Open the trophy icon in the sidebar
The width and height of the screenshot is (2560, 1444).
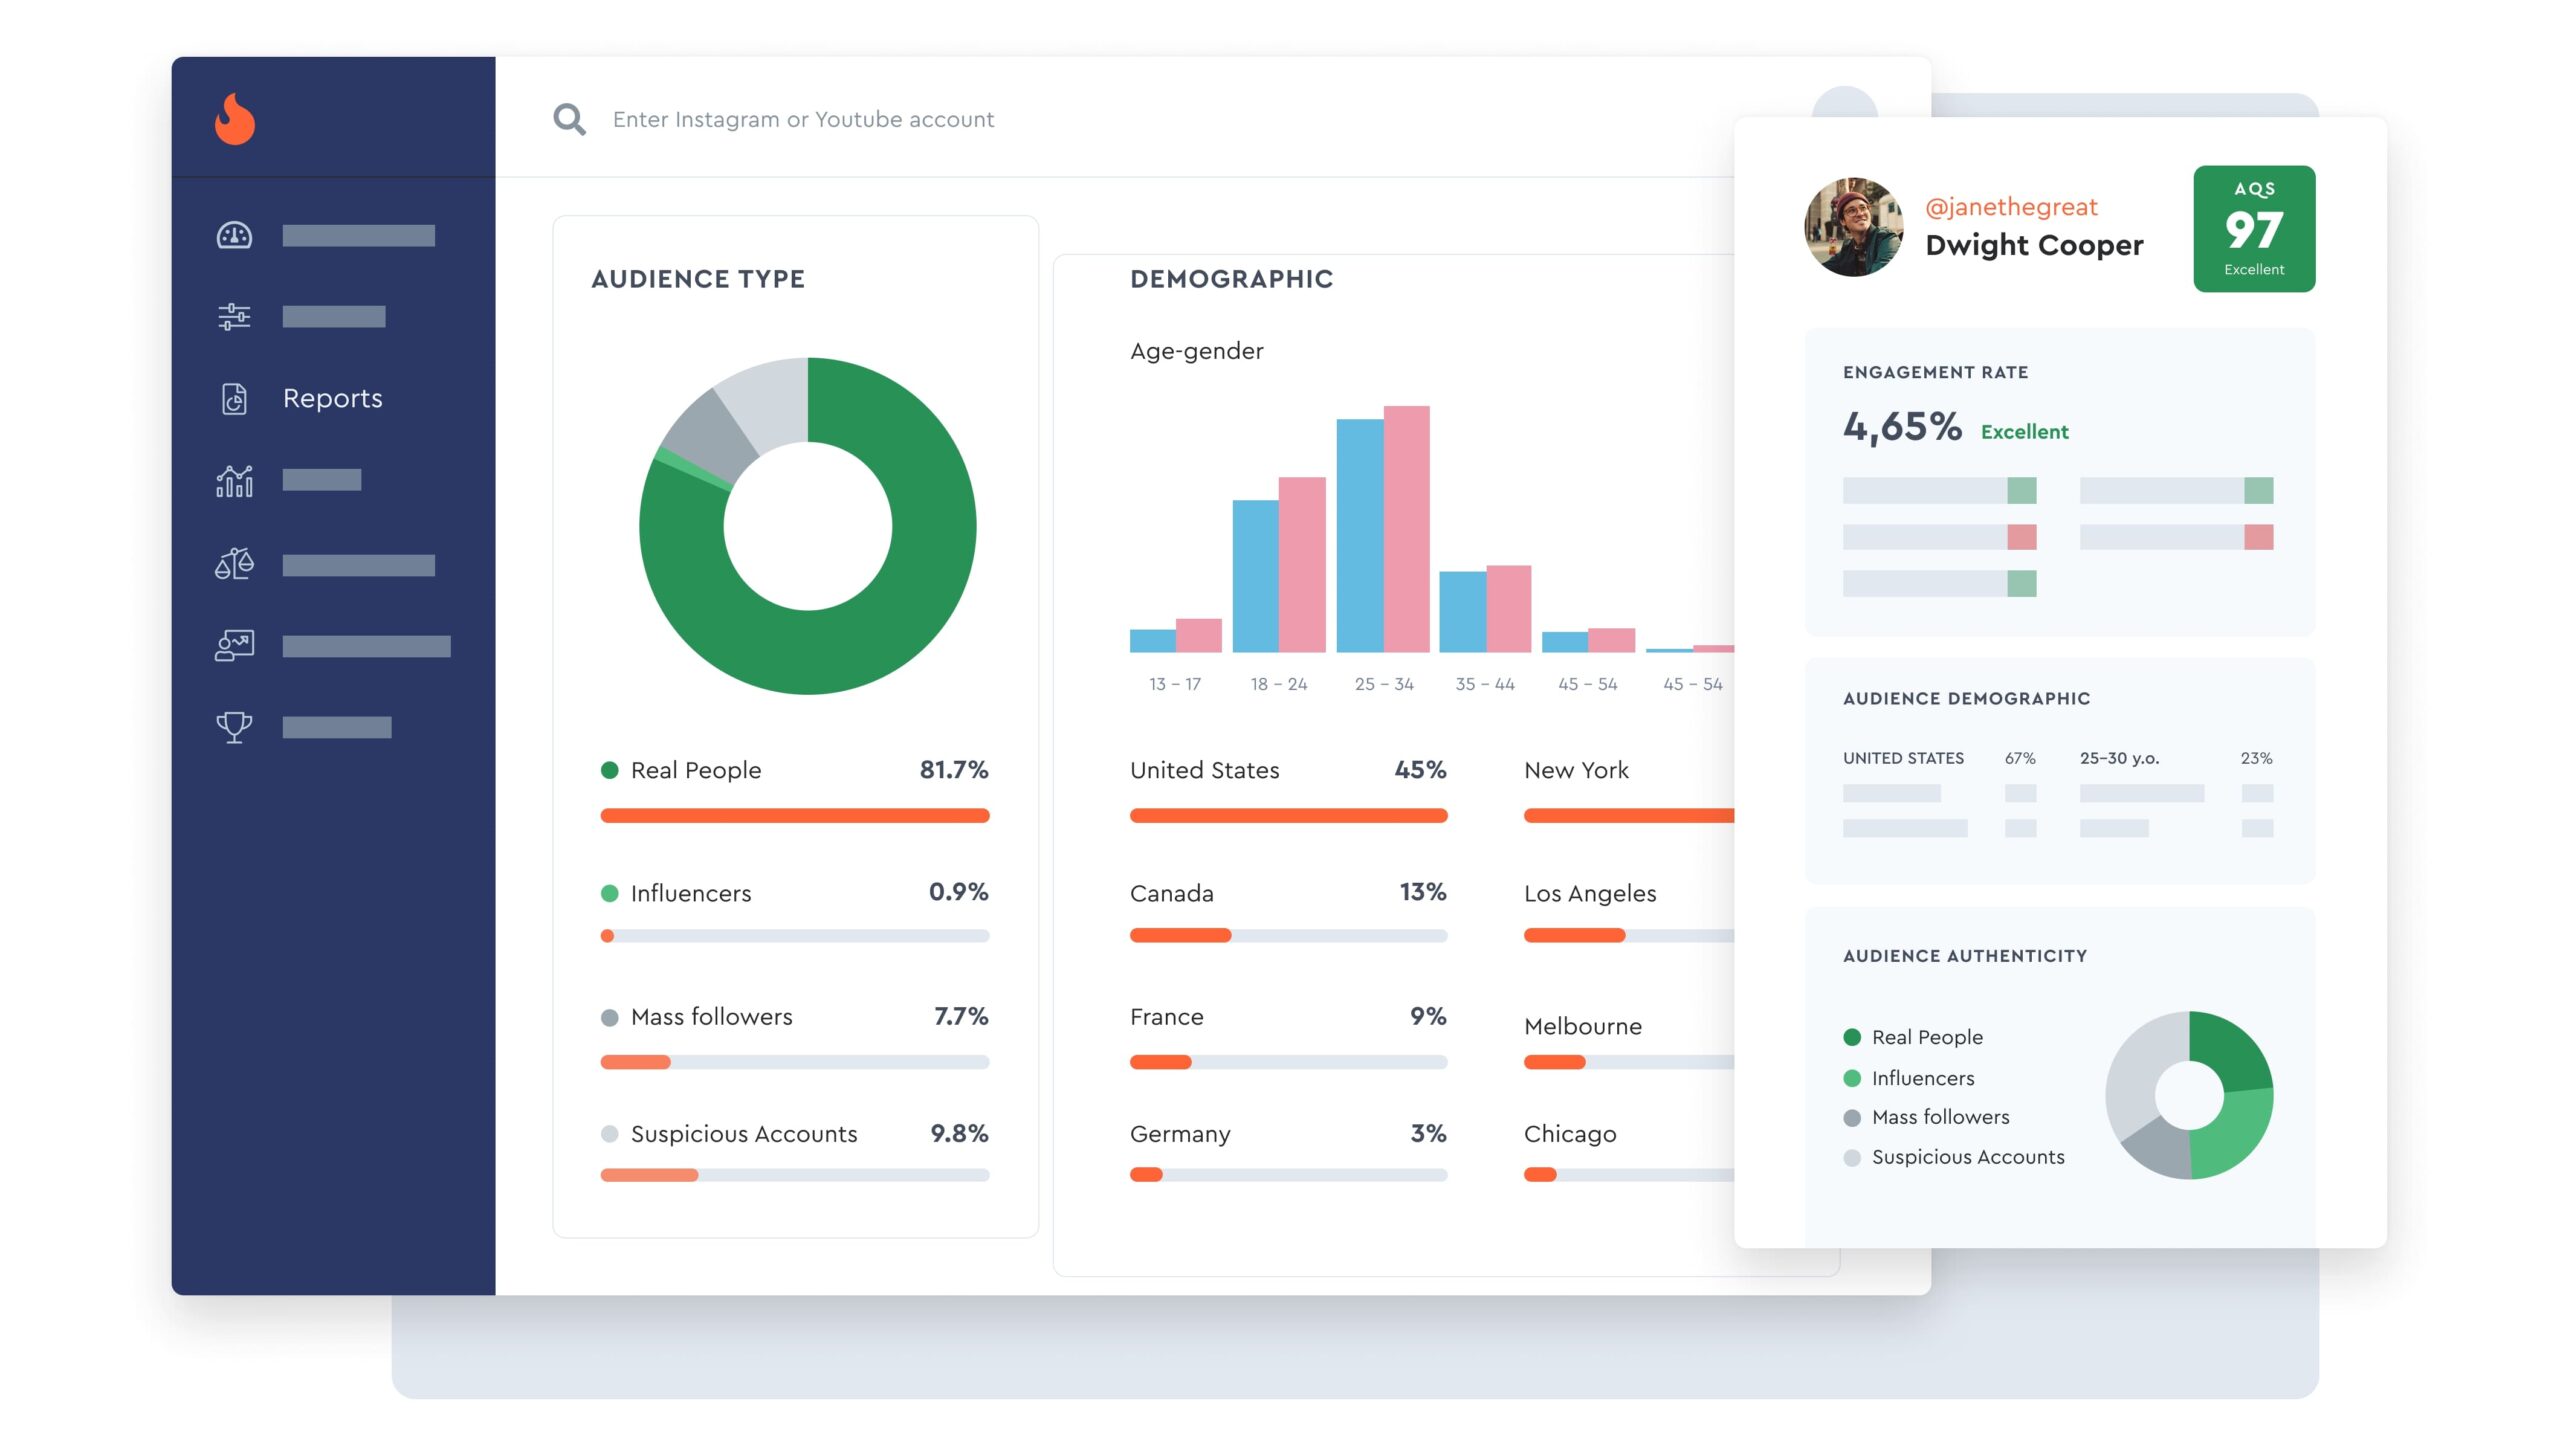(x=235, y=727)
